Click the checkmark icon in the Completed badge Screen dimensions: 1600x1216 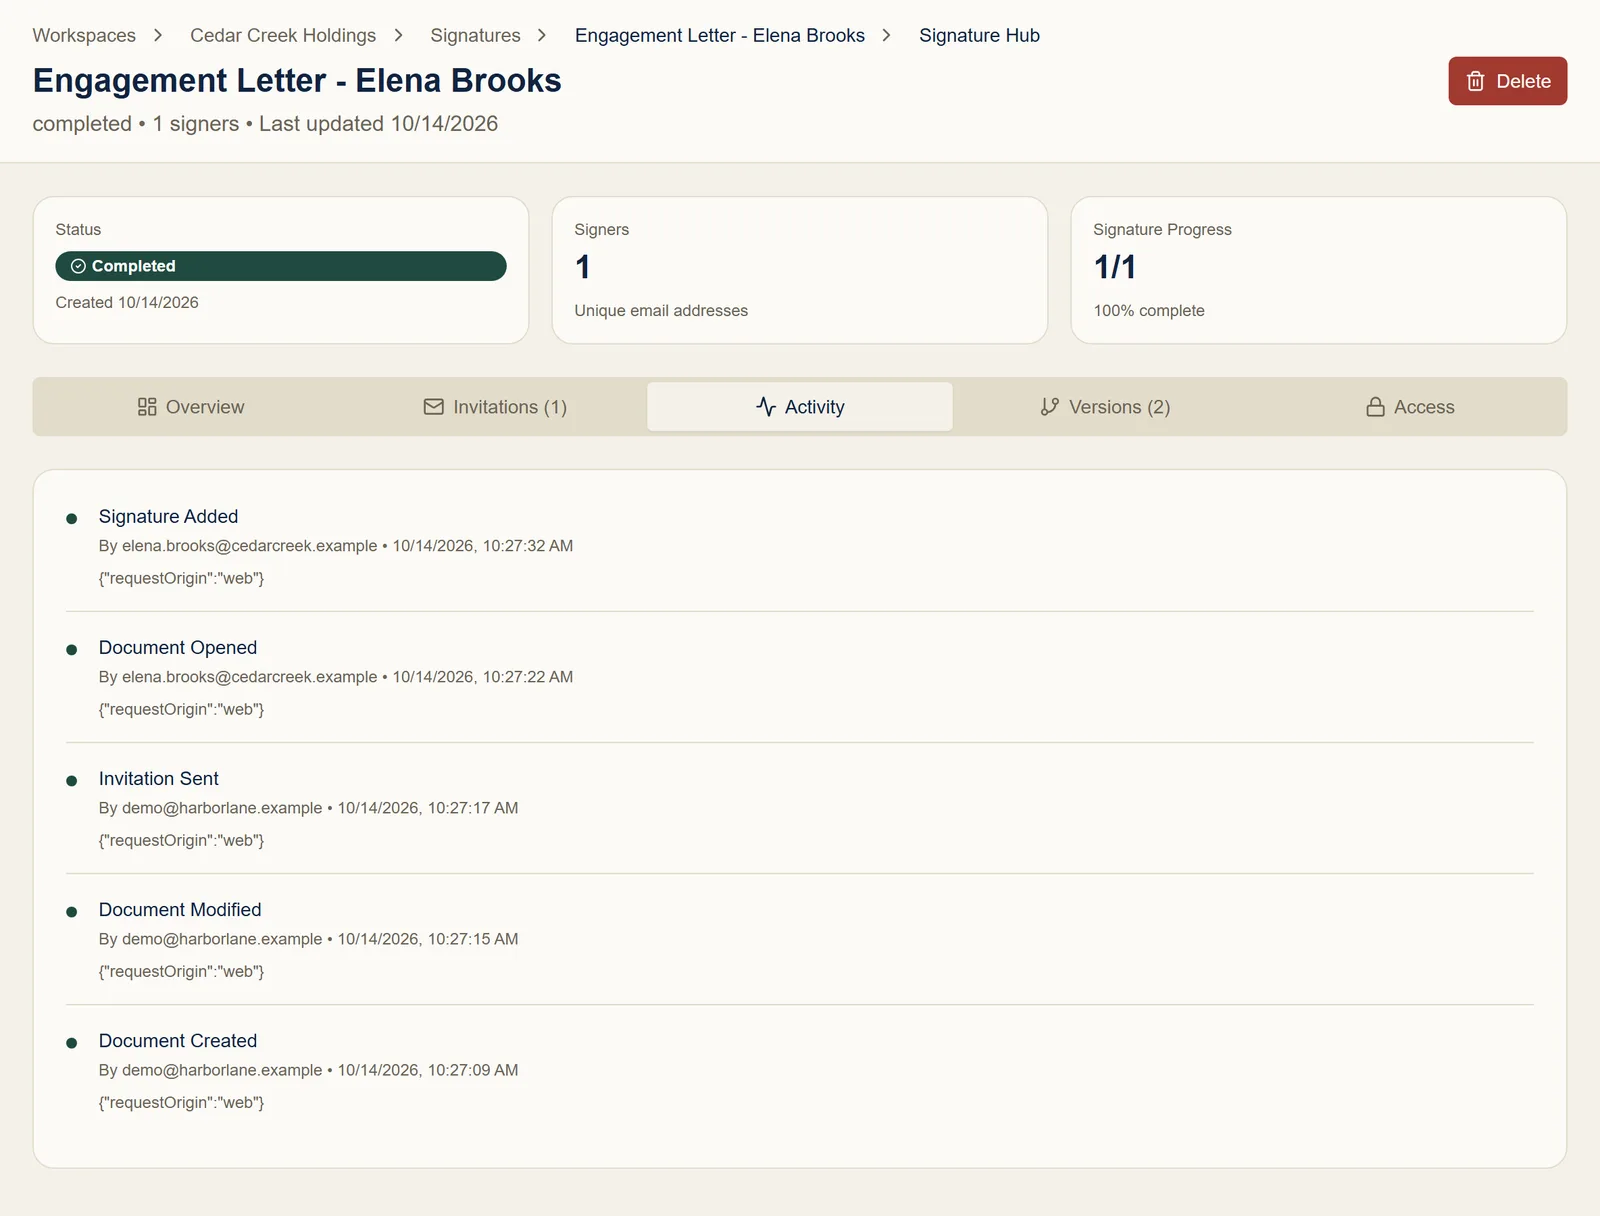78,266
